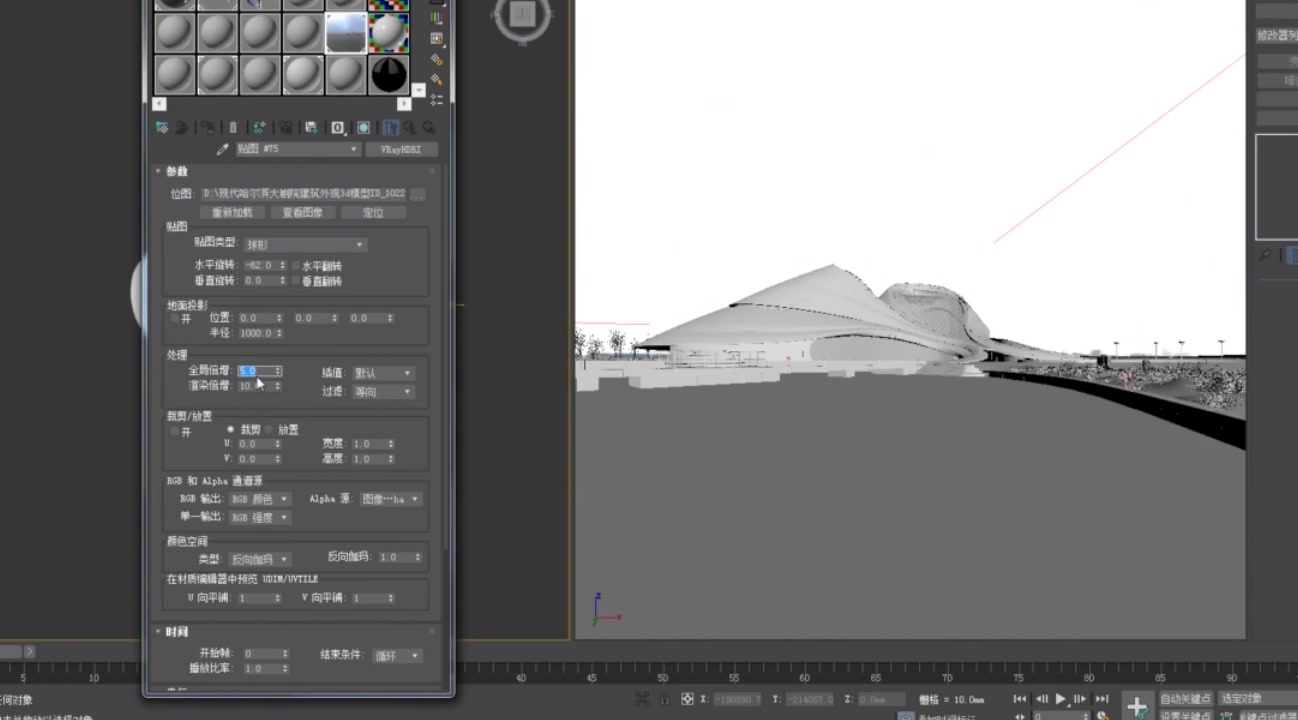Pick material from object with eyedropper
1298x720 pixels.
pyautogui.click(x=223, y=149)
